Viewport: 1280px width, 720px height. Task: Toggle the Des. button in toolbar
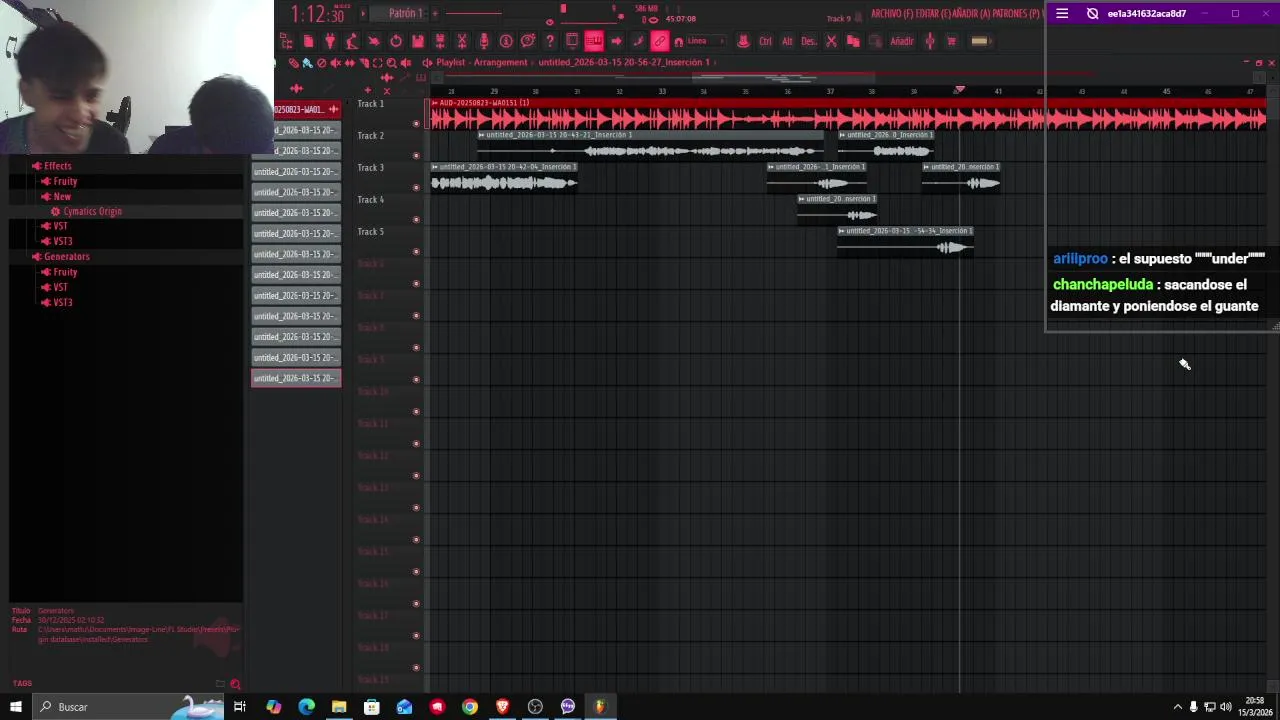tap(809, 41)
